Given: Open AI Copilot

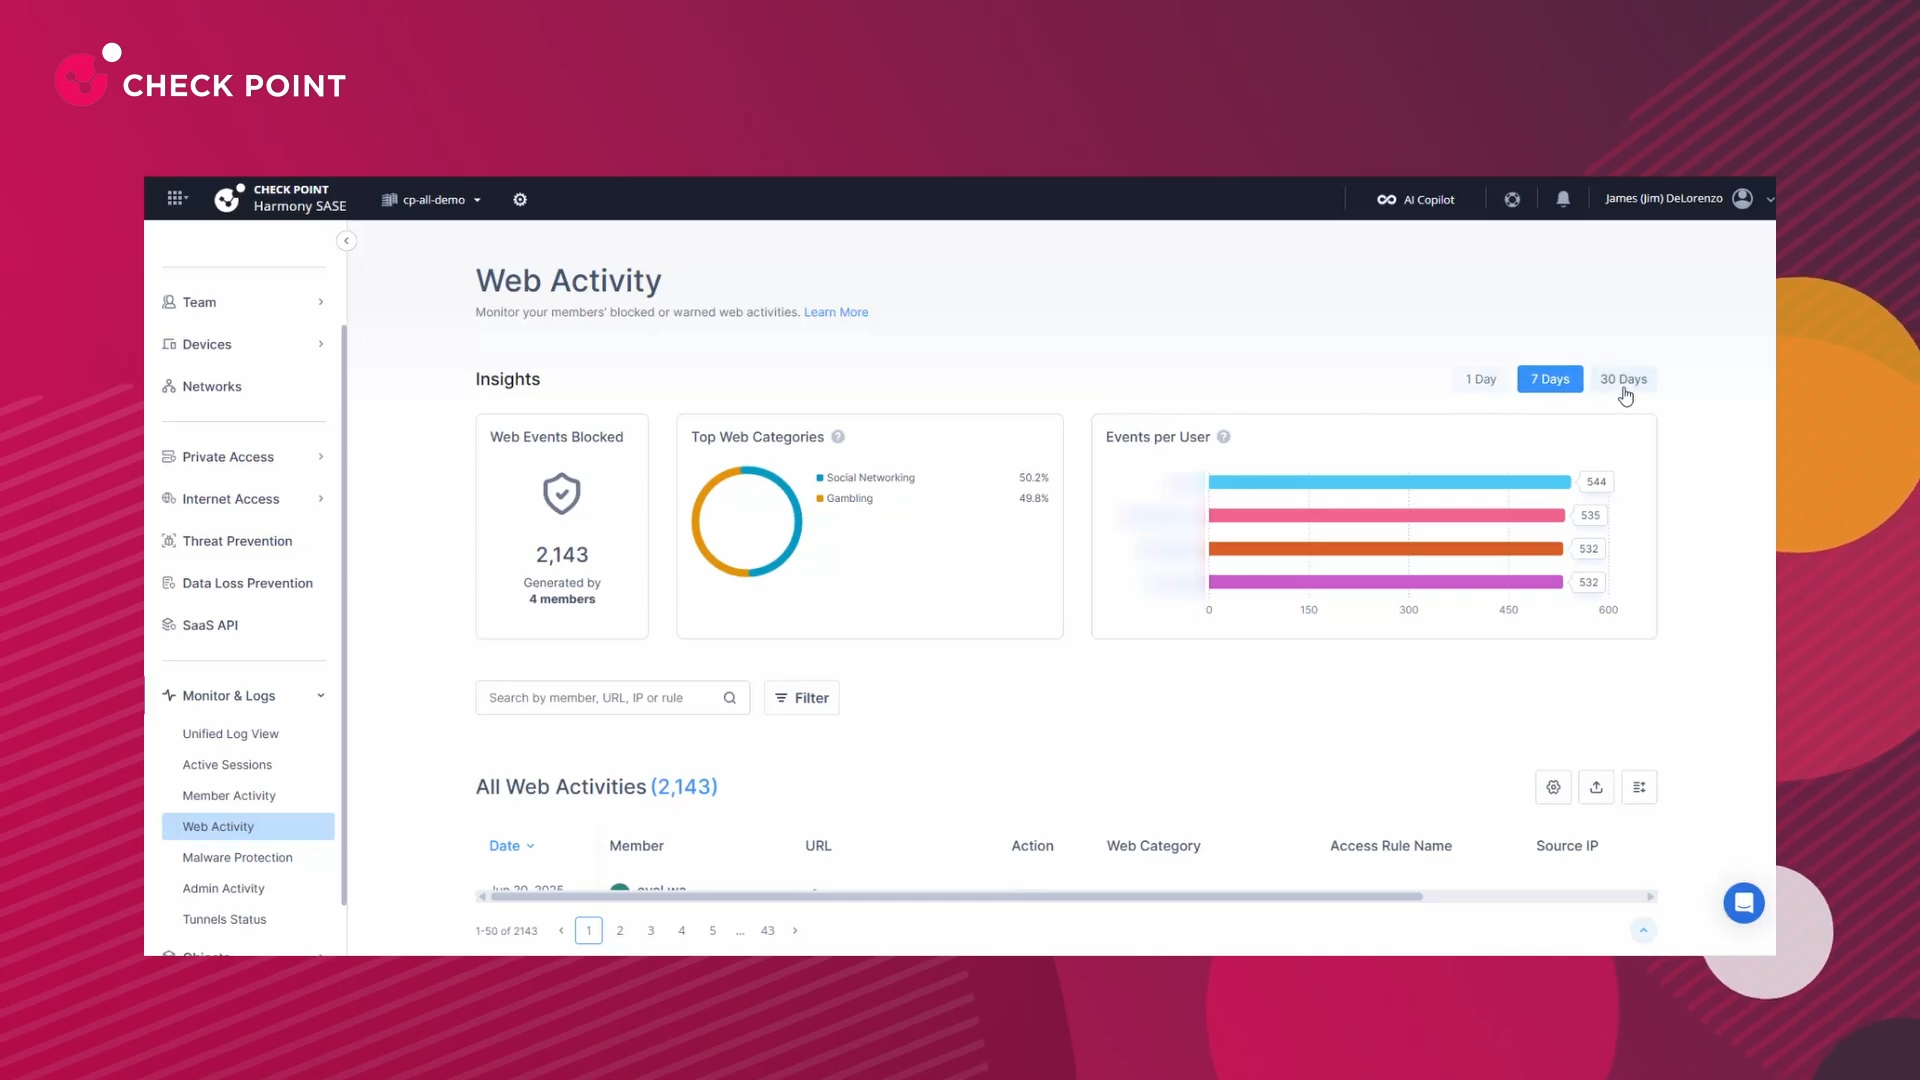Looking at the screenshot, I should click(x=1416, y=199).
